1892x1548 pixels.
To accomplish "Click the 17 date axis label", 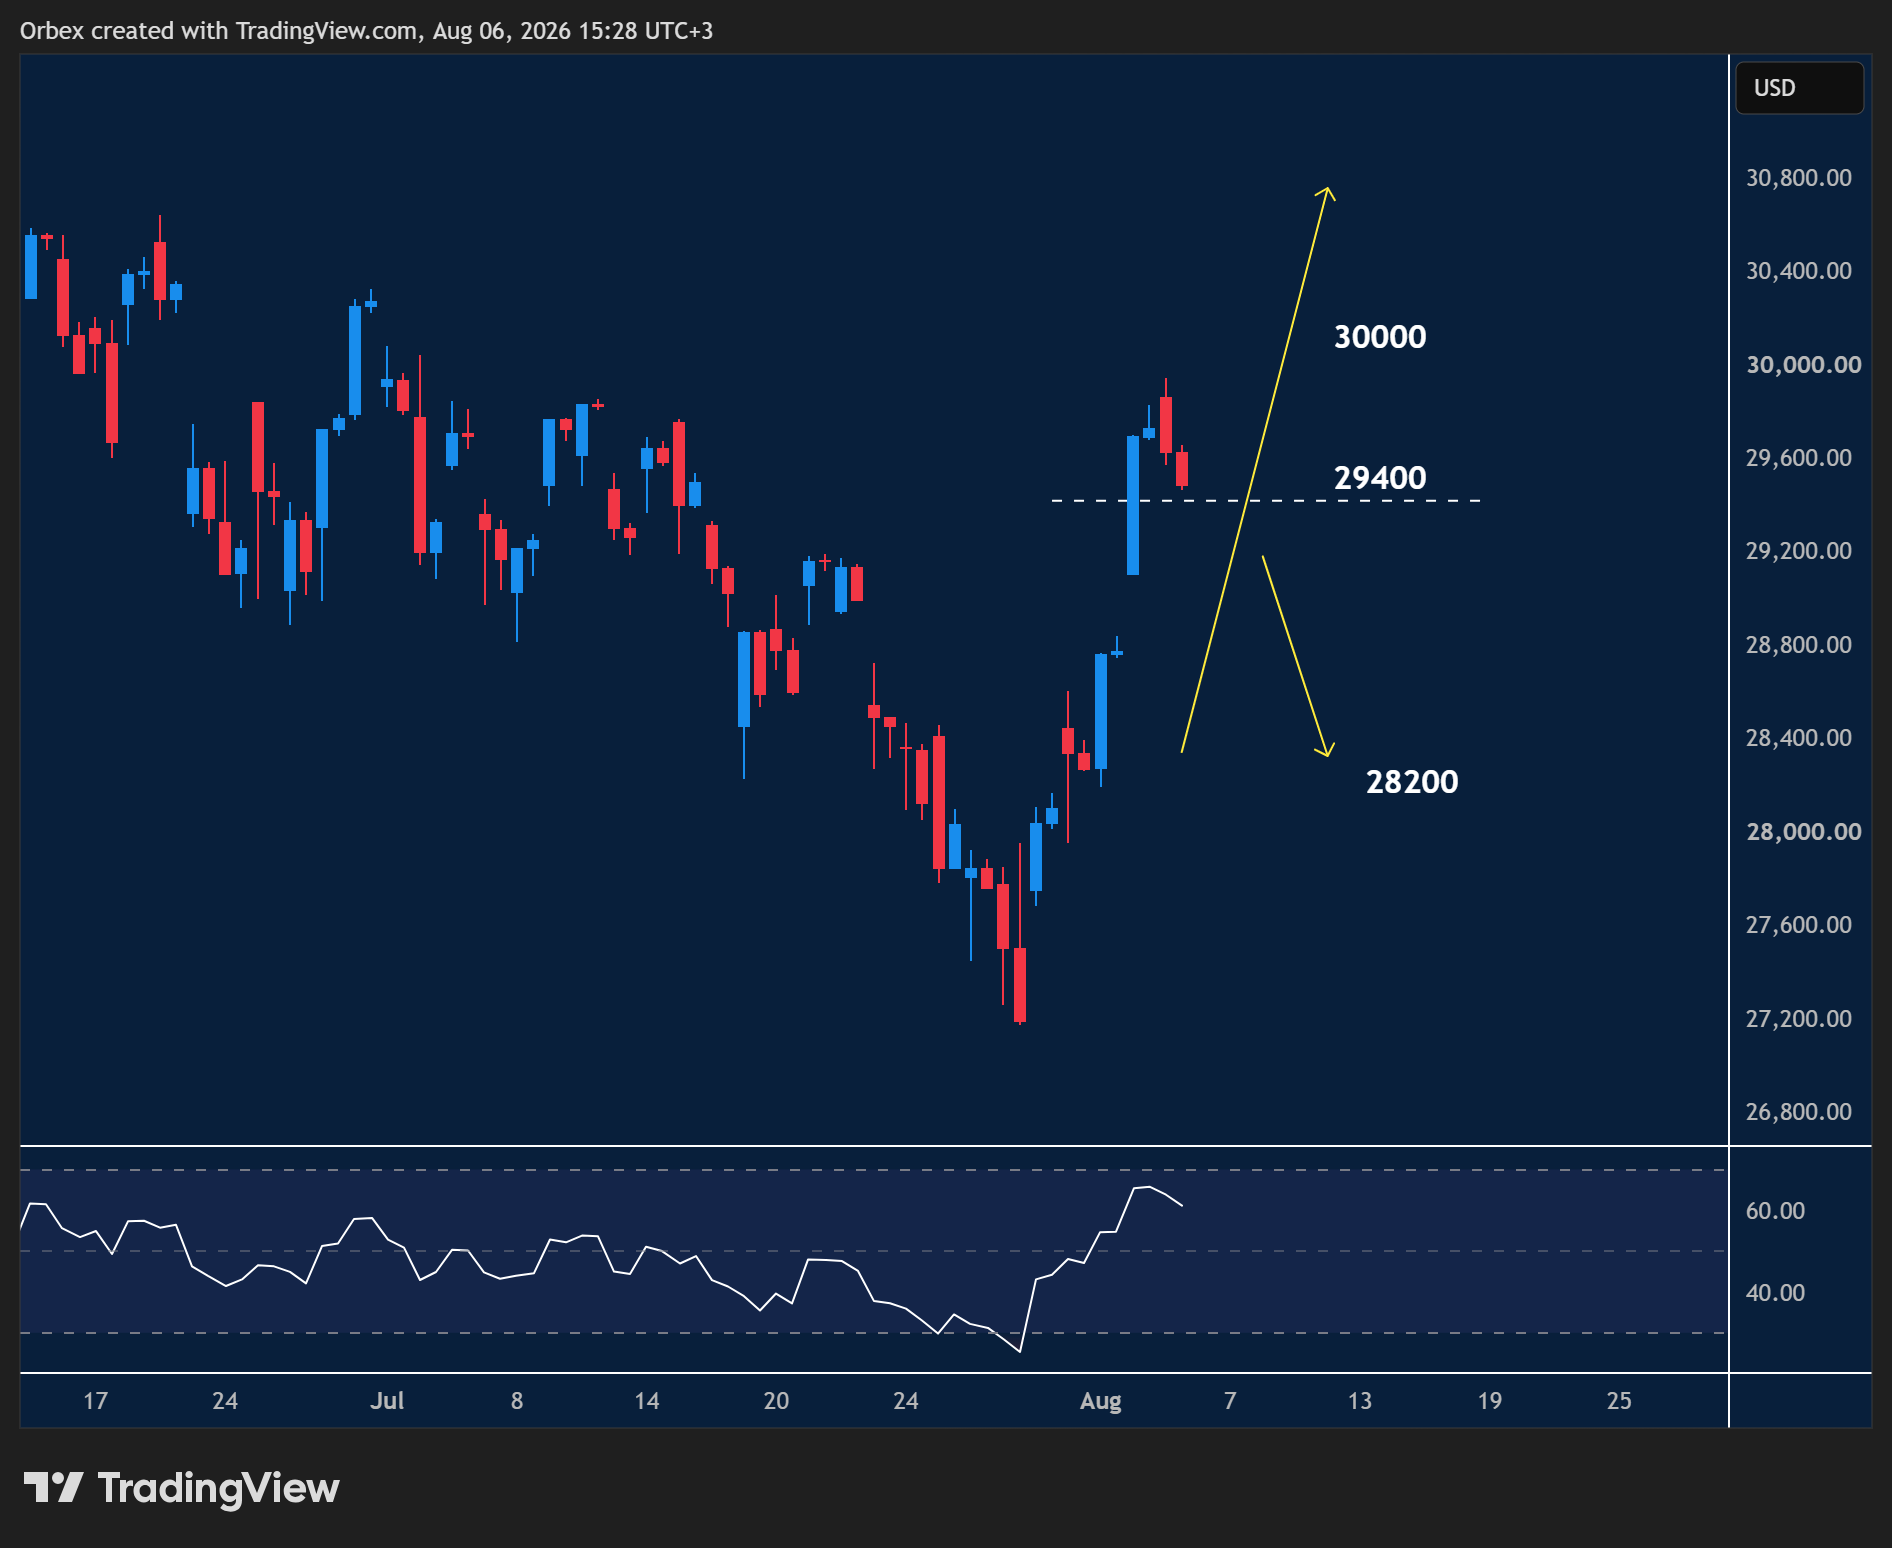I will (x=95, y=1401).
